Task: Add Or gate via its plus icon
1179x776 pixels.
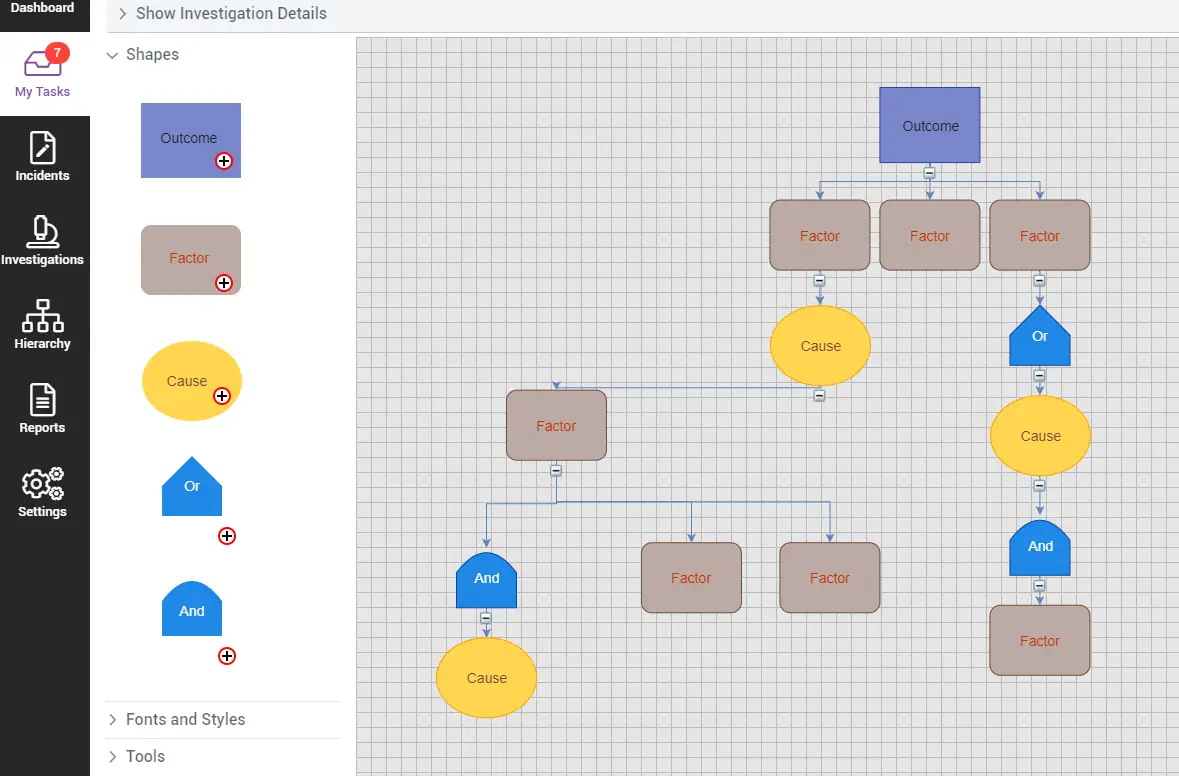Action: [x=227, y=536]
